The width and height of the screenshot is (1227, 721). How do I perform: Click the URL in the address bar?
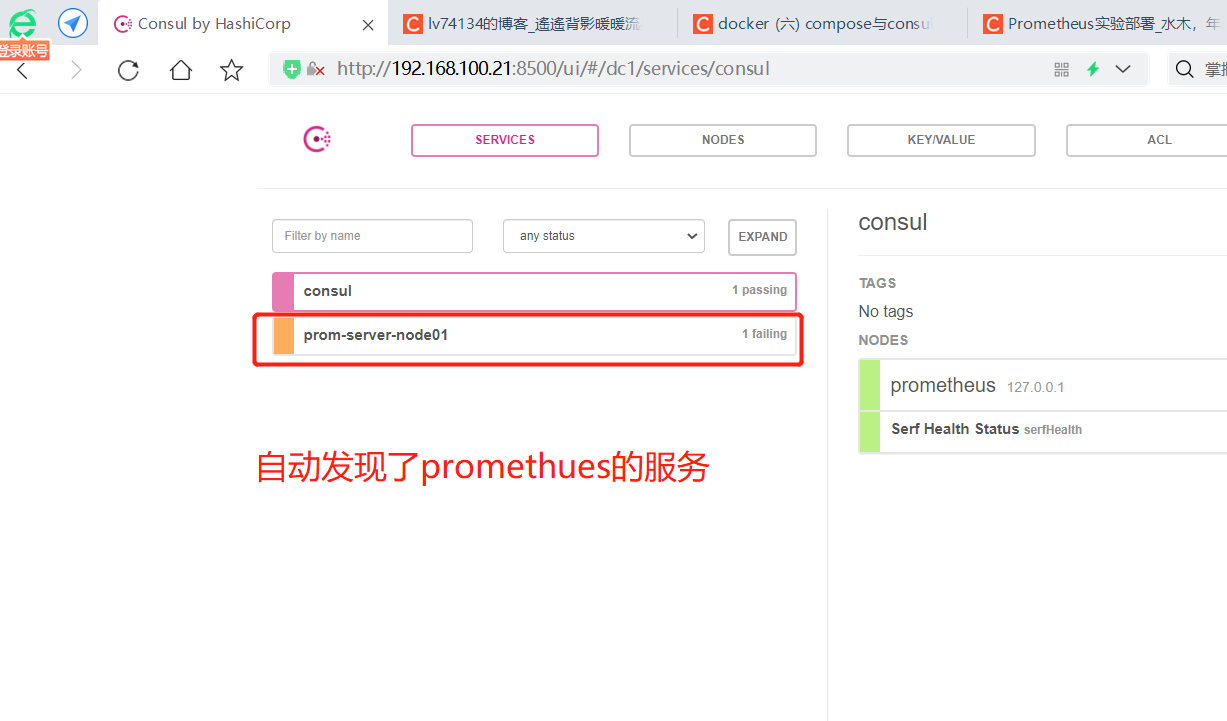(553, 69)
